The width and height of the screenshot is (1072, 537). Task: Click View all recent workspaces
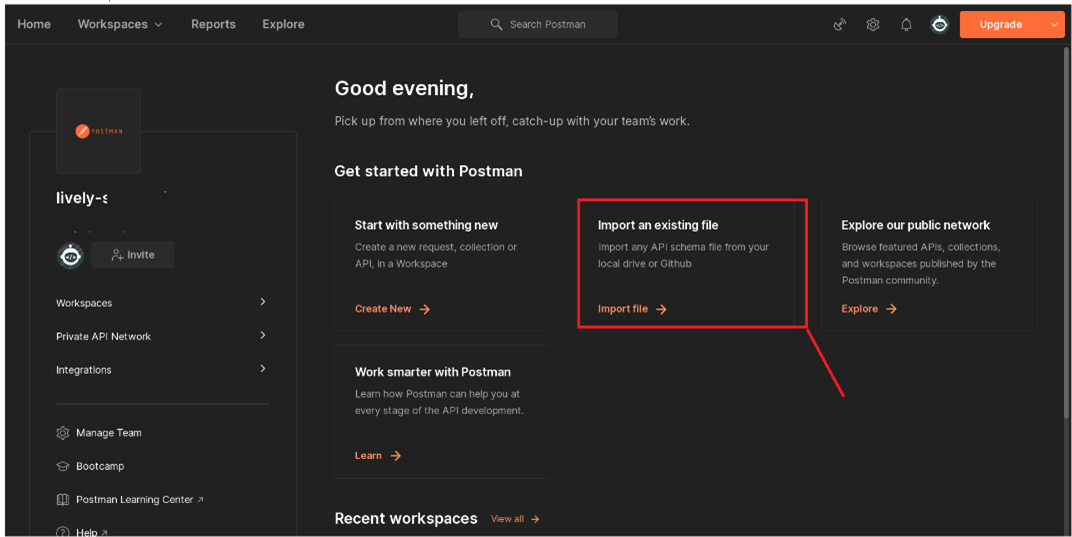tap(507, 519)
